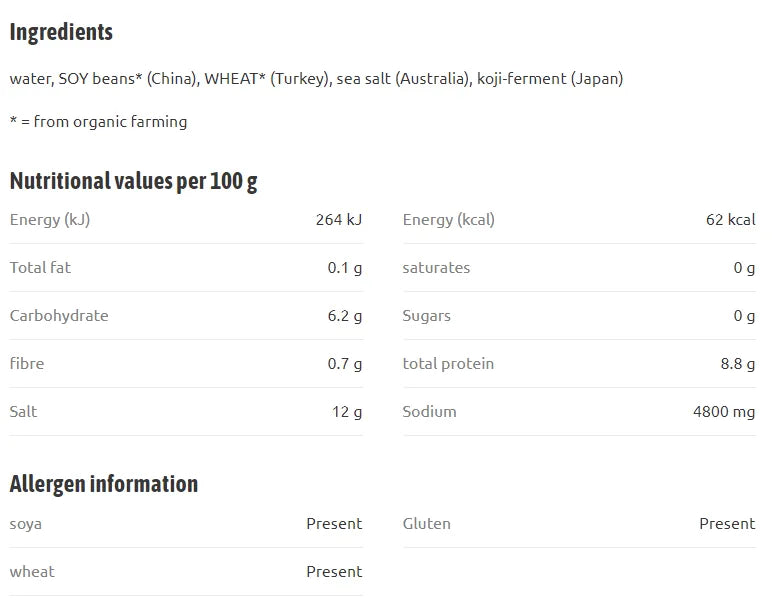776x613 pixels.
Task: Click the saturates row label
Action: pyautogui.click(x=436, y=268)
